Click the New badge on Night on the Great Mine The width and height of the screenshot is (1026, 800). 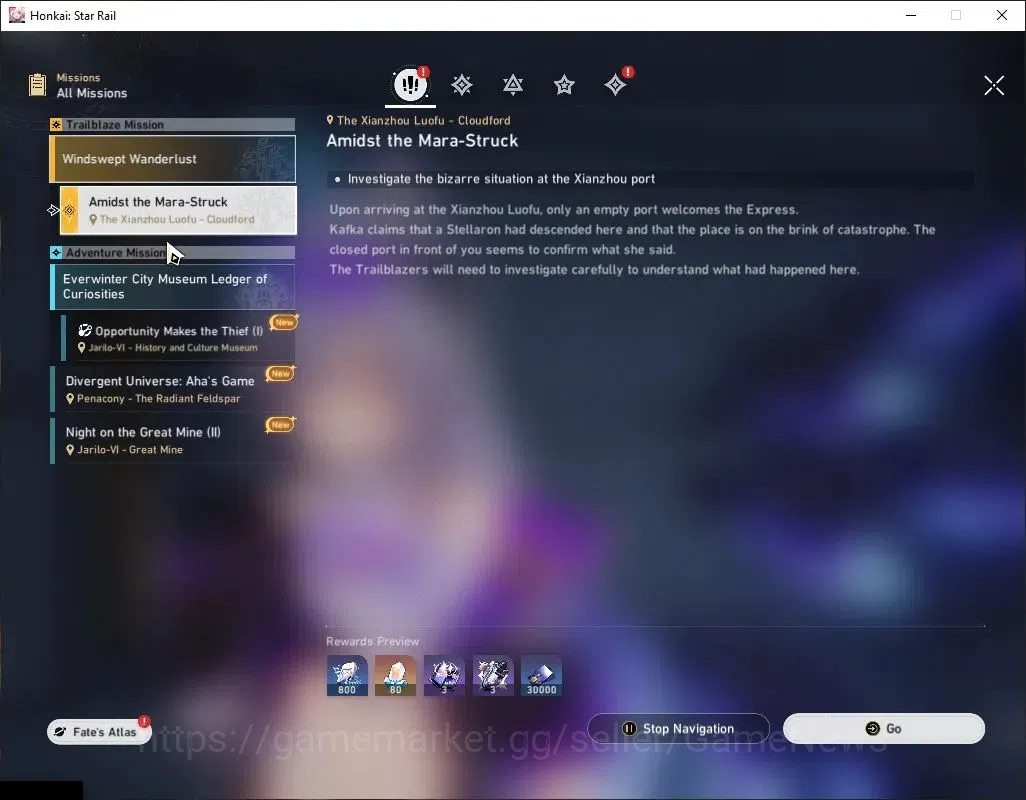coord(280,425)
